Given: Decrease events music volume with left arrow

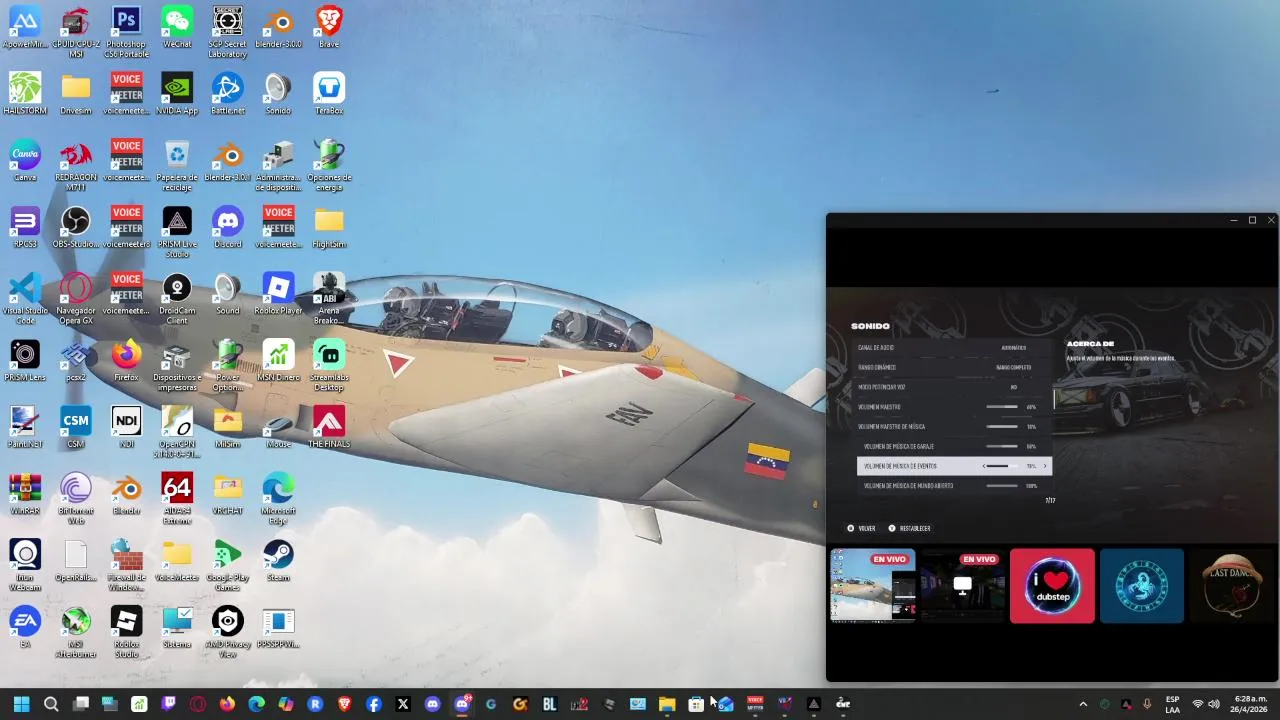Looking at the screenshot, I should pos(984,466).
